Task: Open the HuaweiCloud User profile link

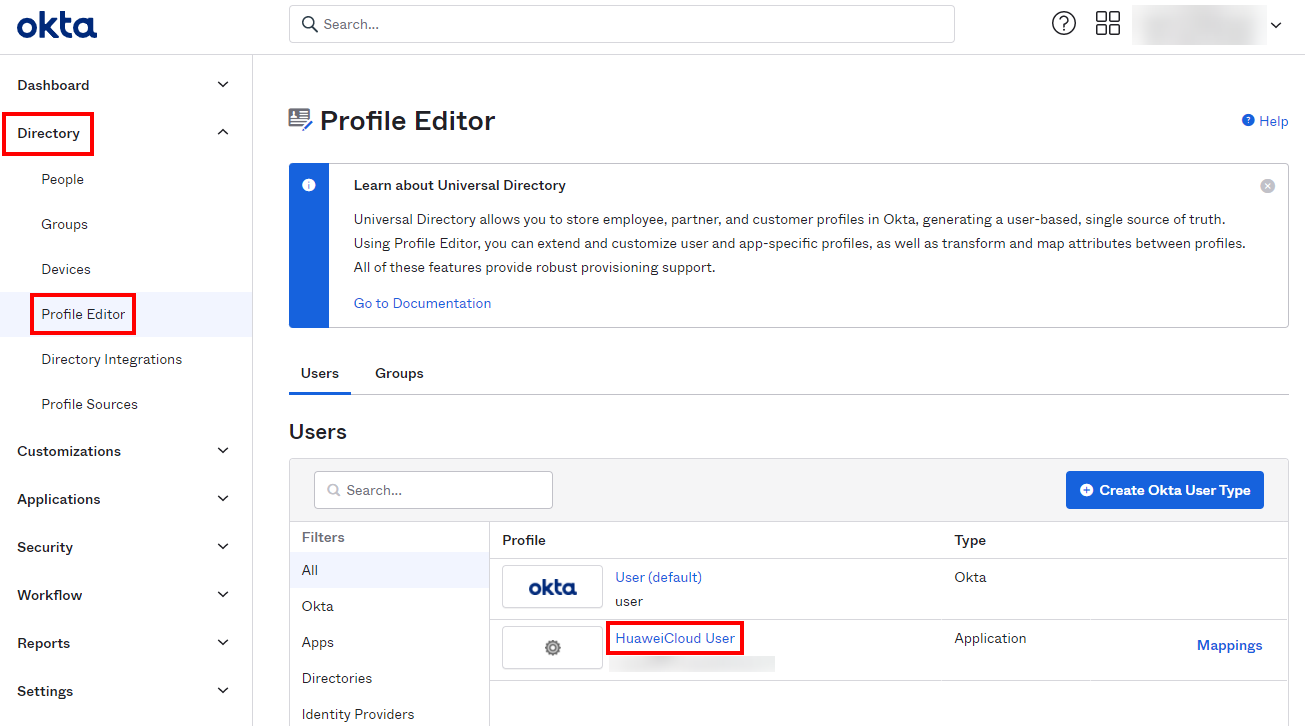Action: point(675,638)
